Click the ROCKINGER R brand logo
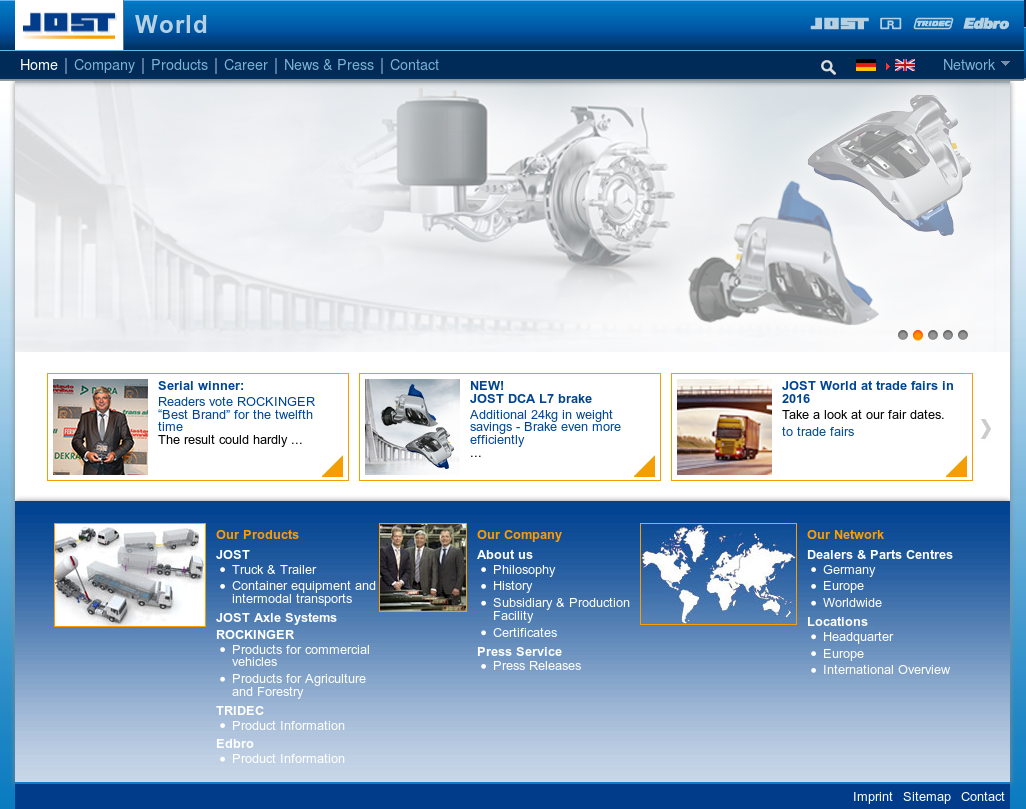The height and width of the screenshot is (809, 1026). [891, 24]
